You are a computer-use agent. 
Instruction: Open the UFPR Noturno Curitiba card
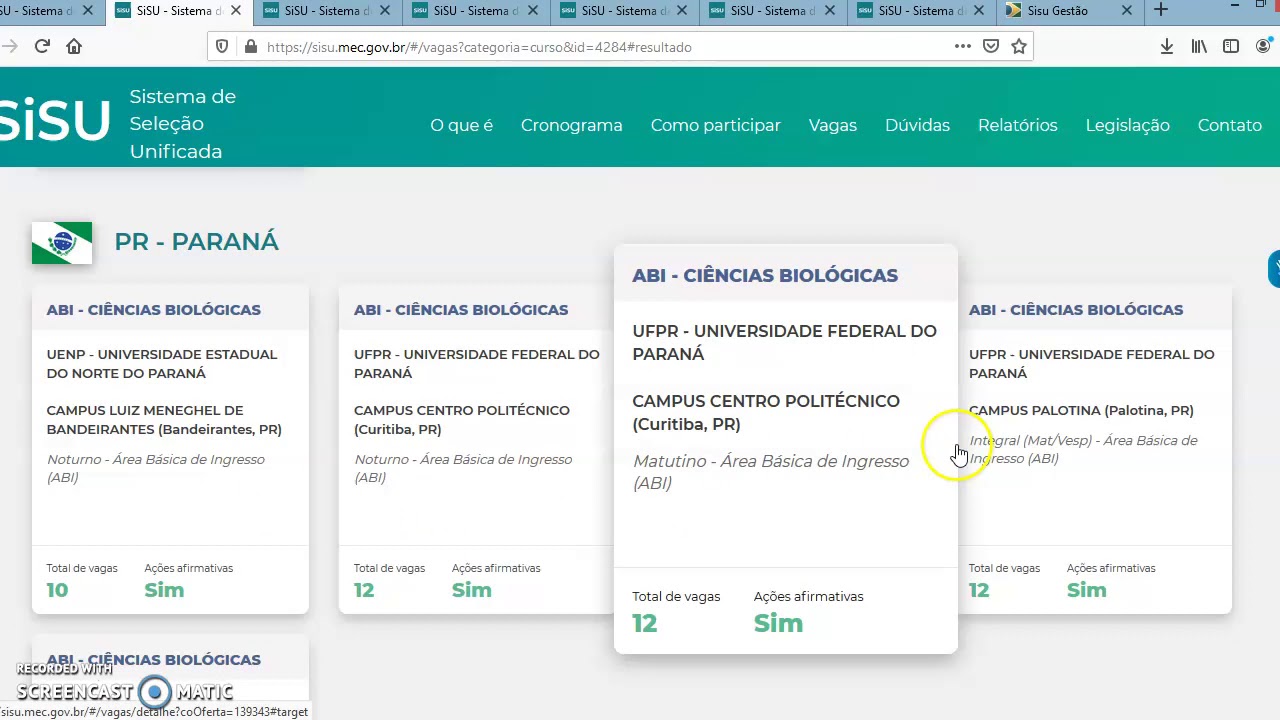(x=476, y=450)
